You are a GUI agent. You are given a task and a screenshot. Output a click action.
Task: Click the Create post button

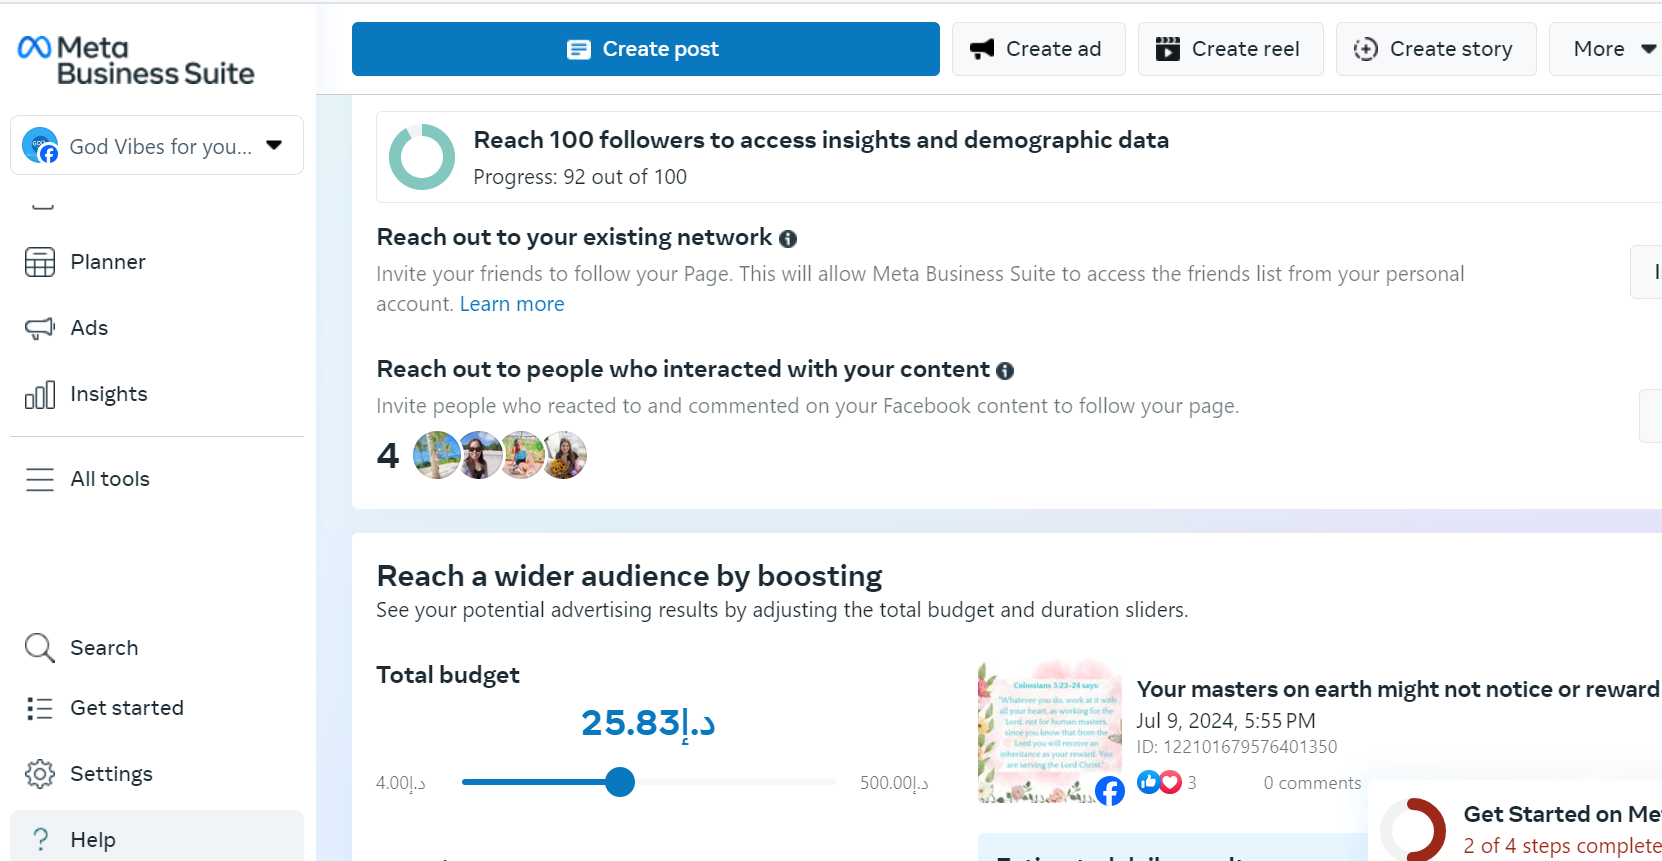click(646, 49)
